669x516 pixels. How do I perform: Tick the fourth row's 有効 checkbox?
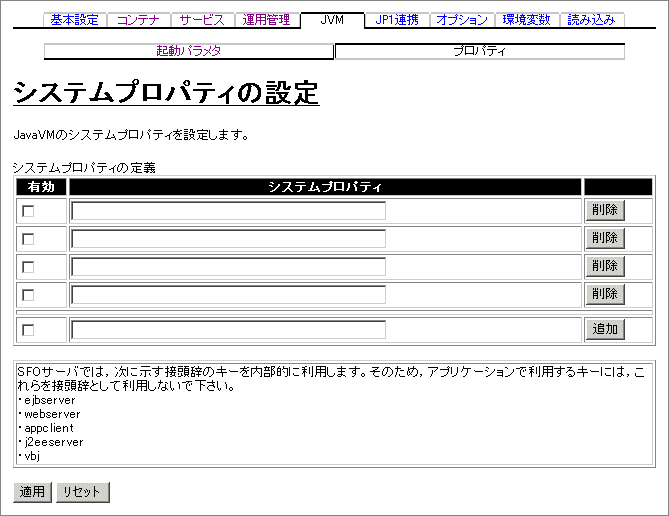pyautogui.click(x=28, y=295)
